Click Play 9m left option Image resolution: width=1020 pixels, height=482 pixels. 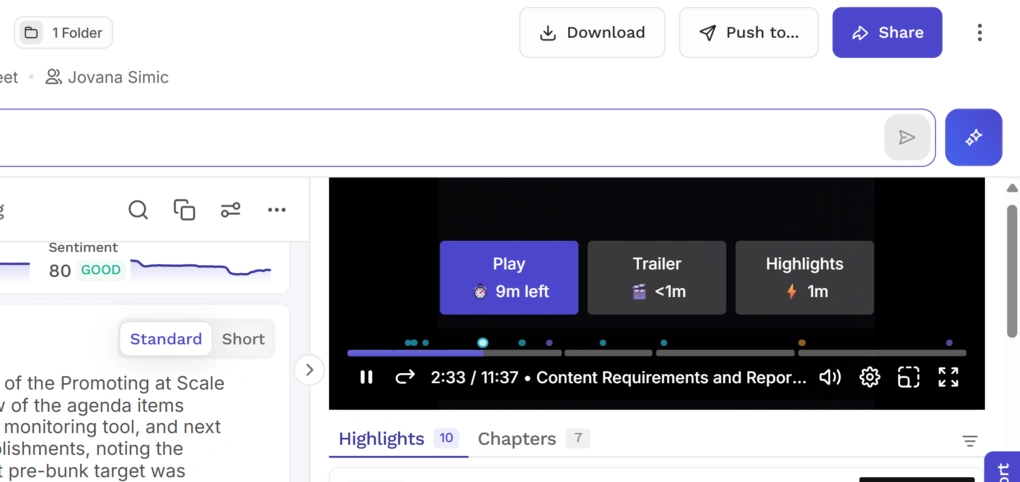509,278
